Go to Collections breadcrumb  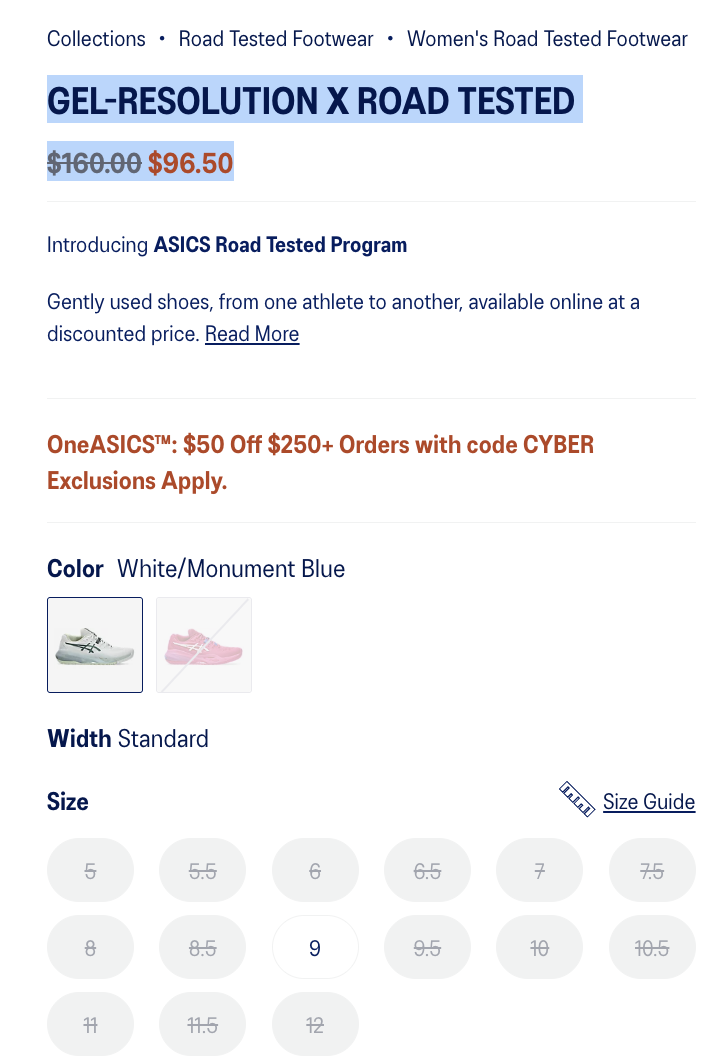(x=96, y=39)
